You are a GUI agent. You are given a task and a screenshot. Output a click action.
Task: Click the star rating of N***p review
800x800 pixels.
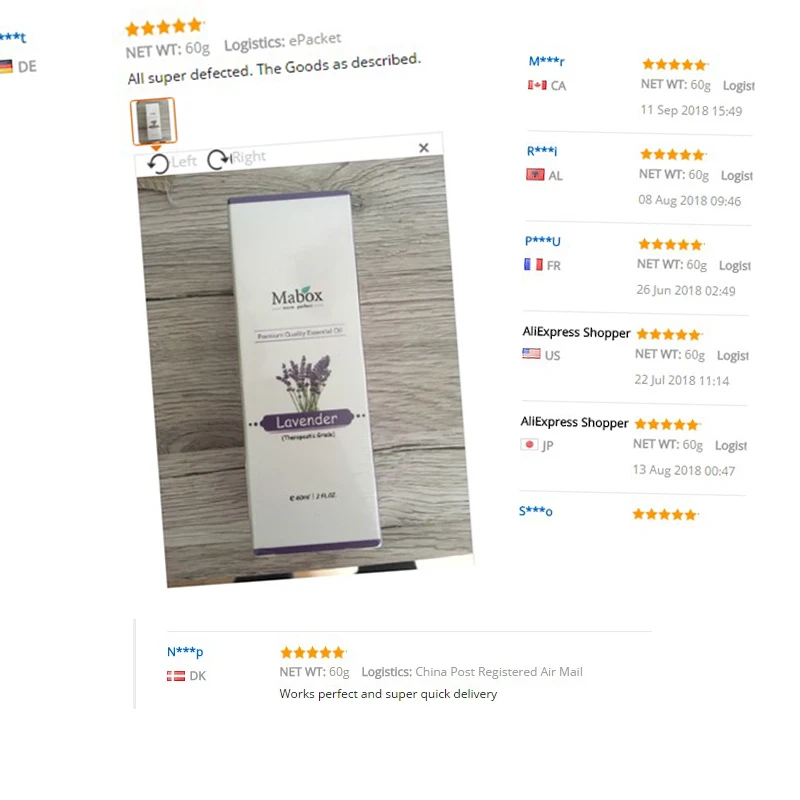(313, 652)
